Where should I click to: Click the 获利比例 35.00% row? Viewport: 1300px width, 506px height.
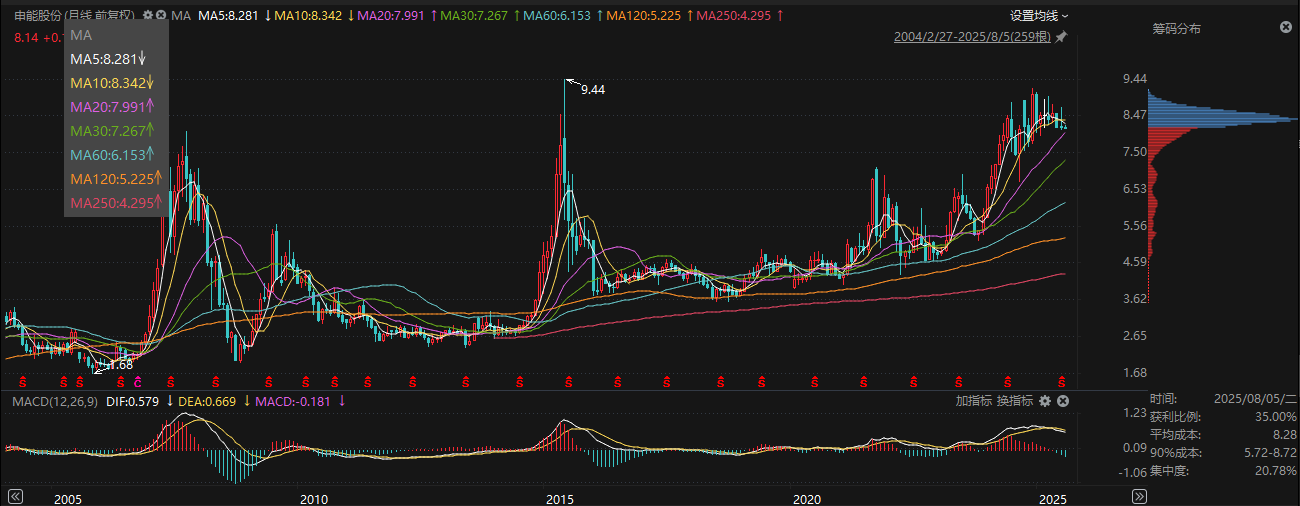click(1222, 417)
